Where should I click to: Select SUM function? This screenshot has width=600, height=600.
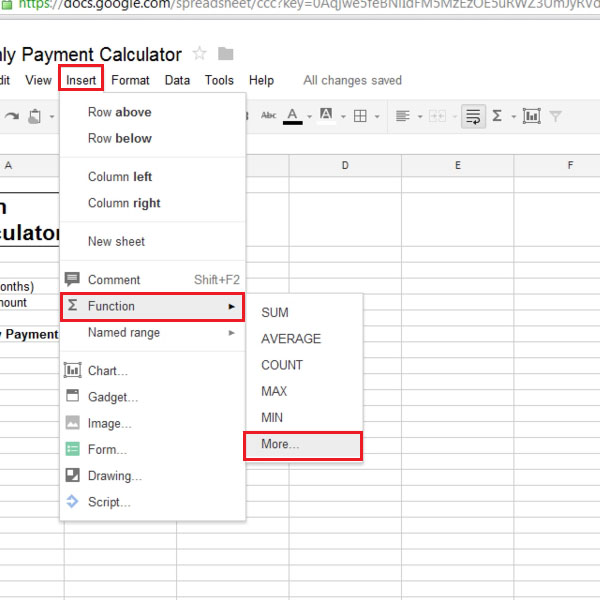[304, 312]
